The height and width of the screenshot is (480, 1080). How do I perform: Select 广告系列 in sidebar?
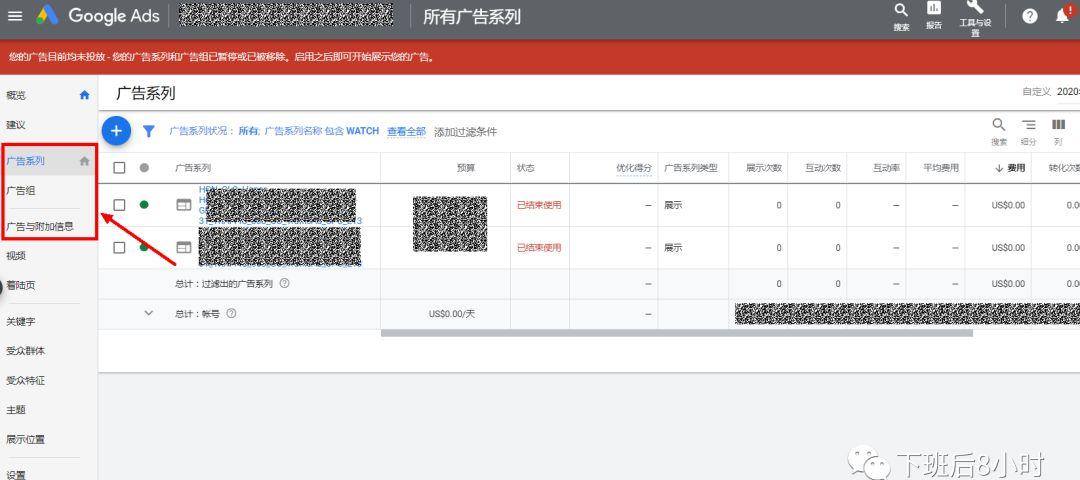coord(25,160)
